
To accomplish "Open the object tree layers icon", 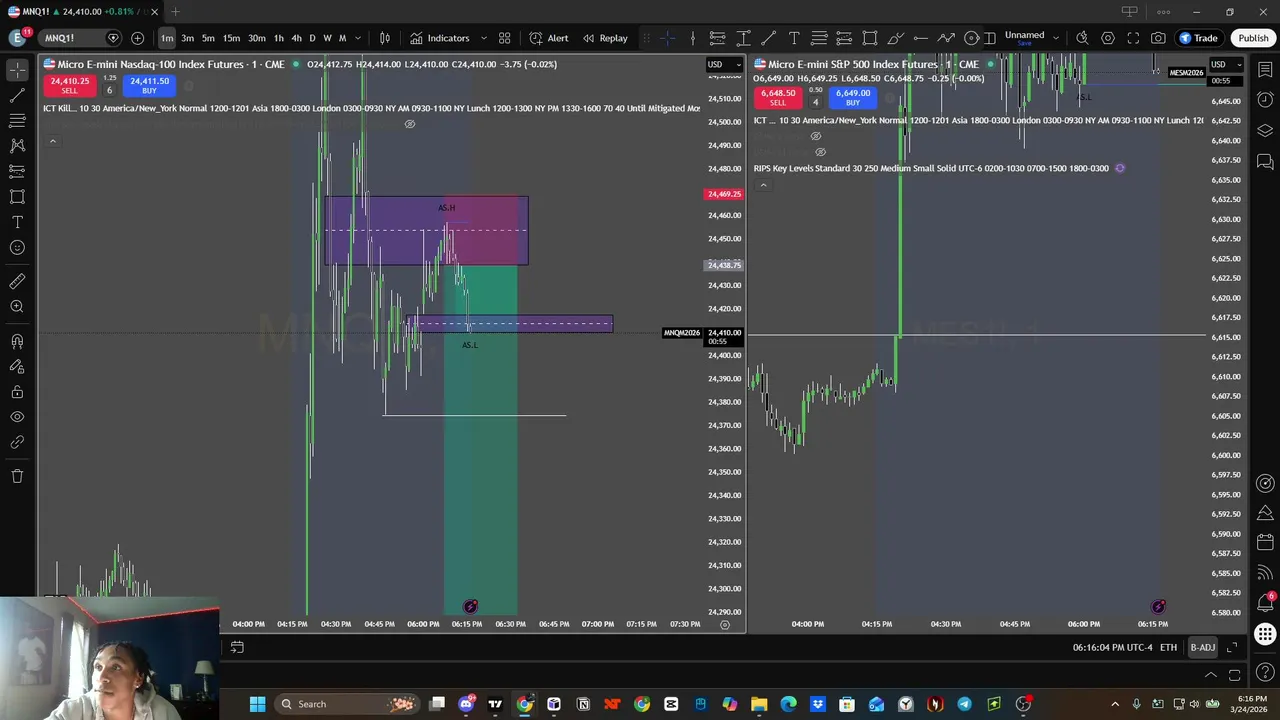I will 1265,131.
